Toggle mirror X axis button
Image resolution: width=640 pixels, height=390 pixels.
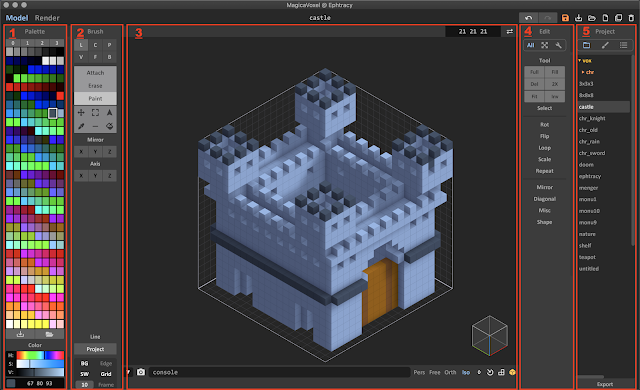(x=81, y=152)
